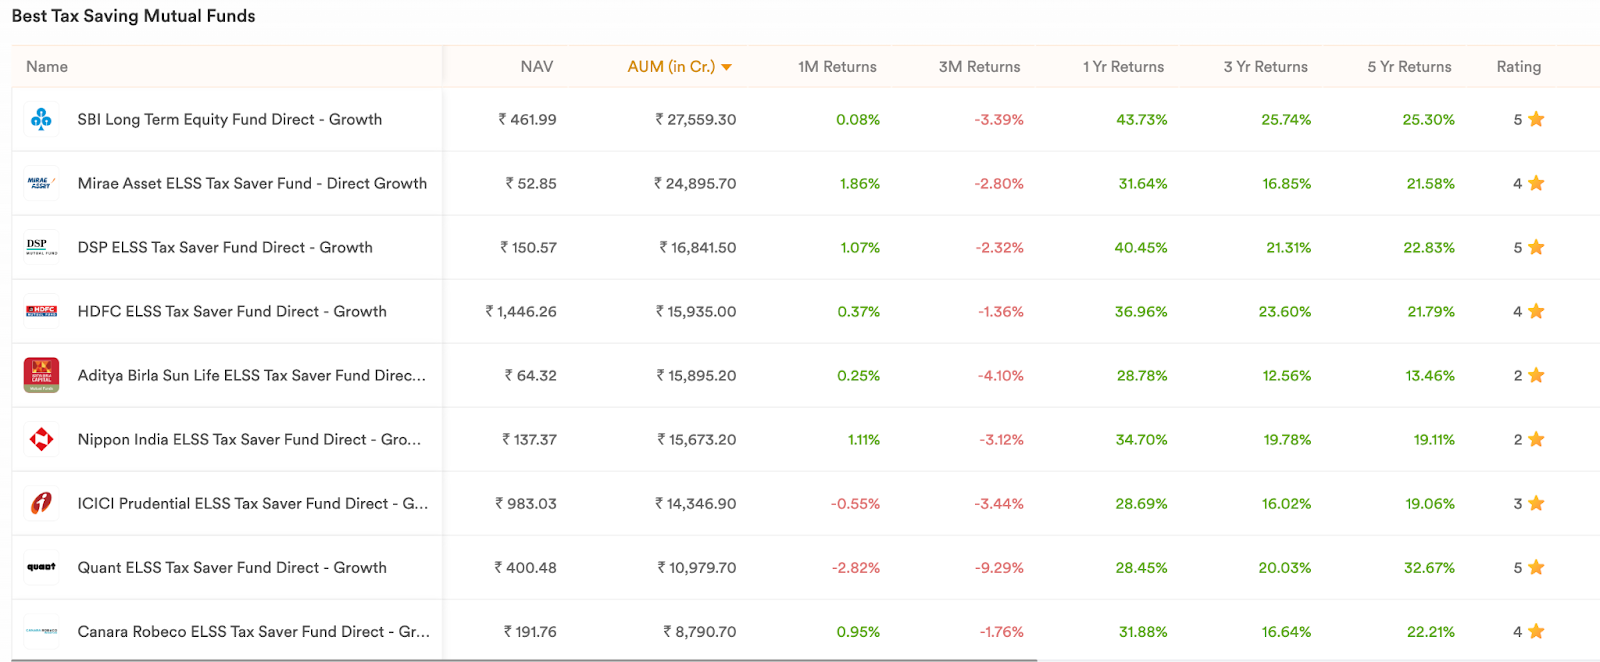This screenshot has width=1600, height=662.
Task: Click the Canara Robeco fund logo
Action: pos(41,631)
